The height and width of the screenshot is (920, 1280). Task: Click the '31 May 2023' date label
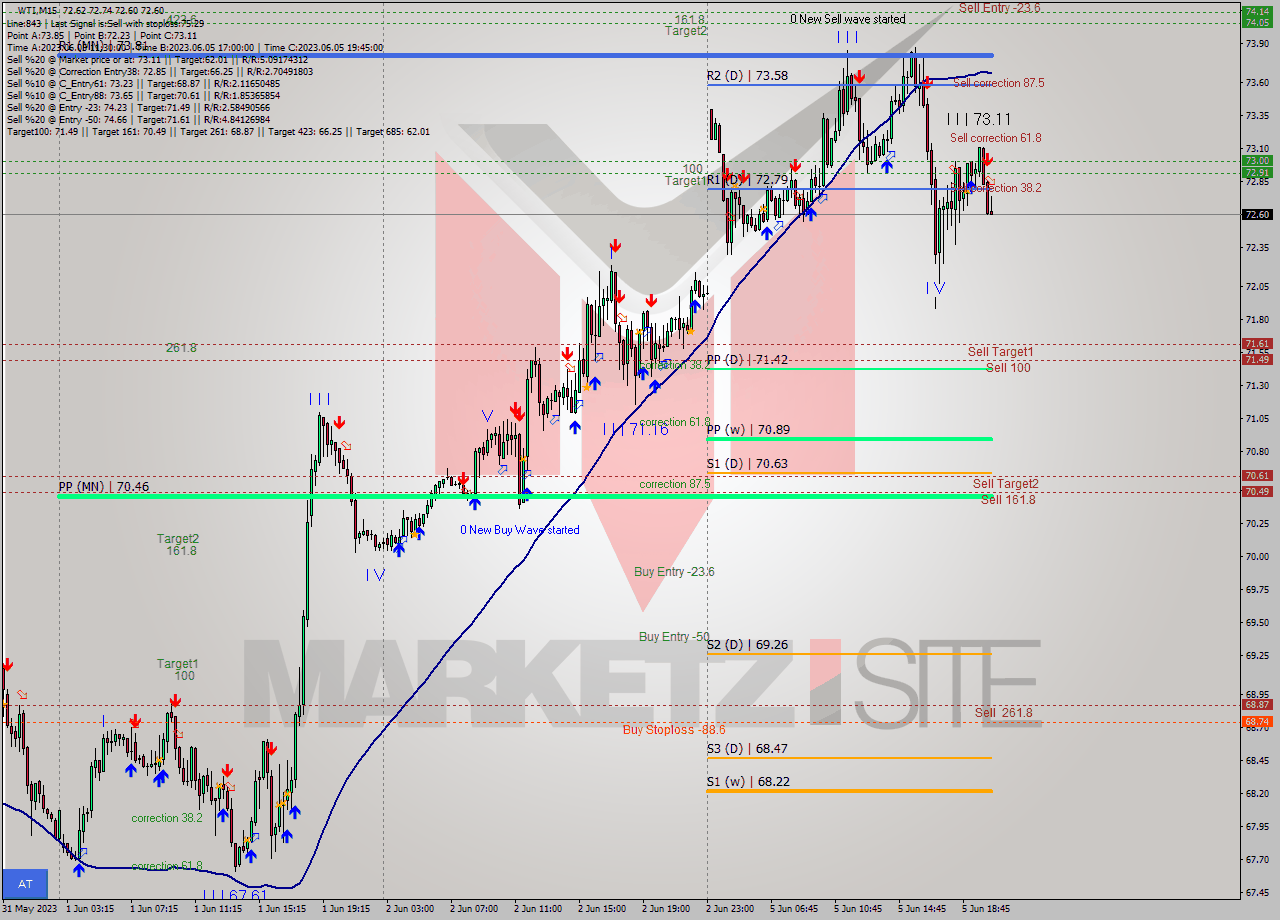(x=29, y=909)
